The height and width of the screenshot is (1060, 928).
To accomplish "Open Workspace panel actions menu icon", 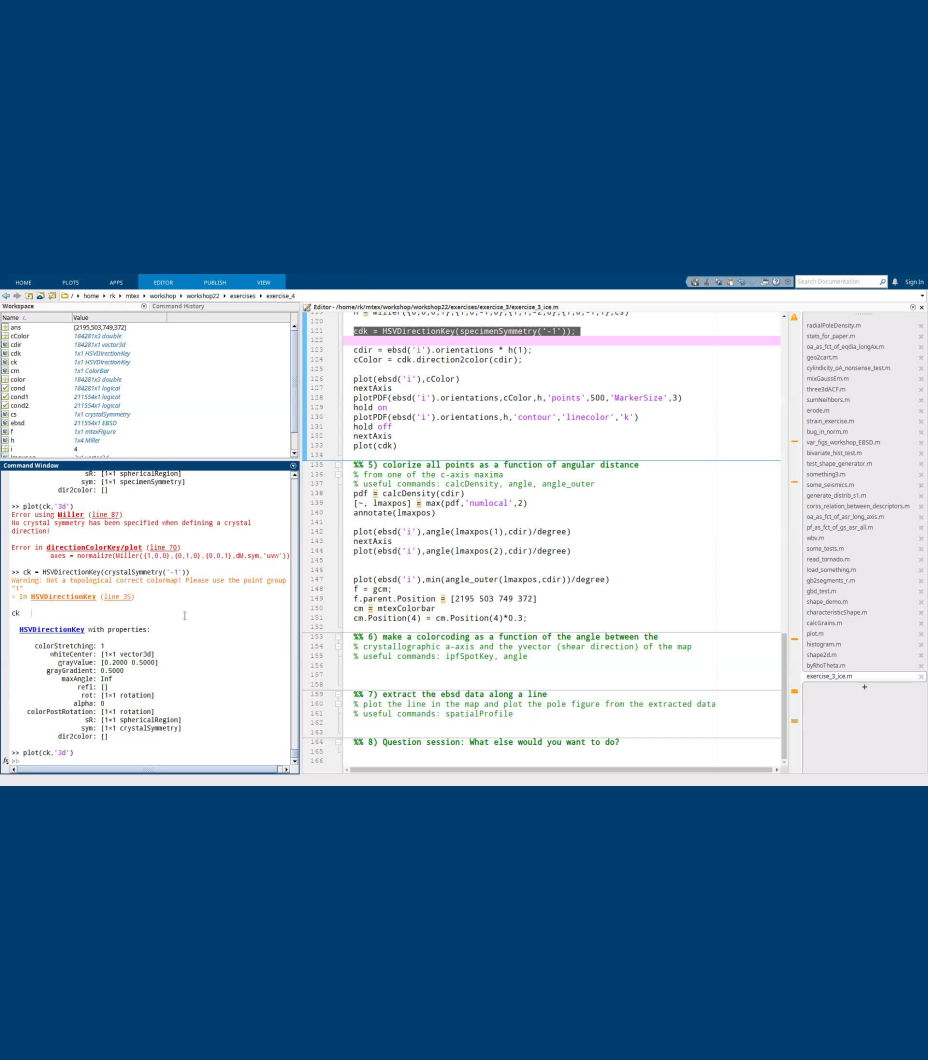I will click(144, 306).
